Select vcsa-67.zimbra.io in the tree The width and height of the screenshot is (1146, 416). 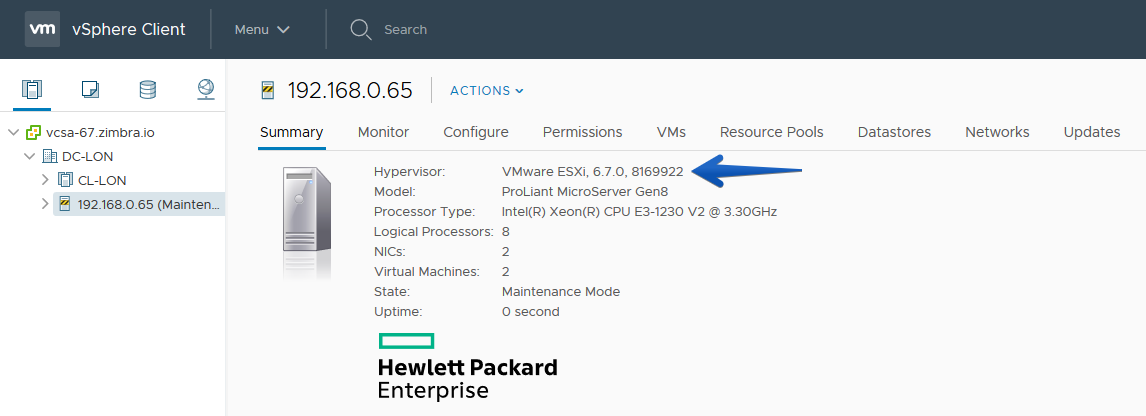pyautogui.click(x=100, y=133)
